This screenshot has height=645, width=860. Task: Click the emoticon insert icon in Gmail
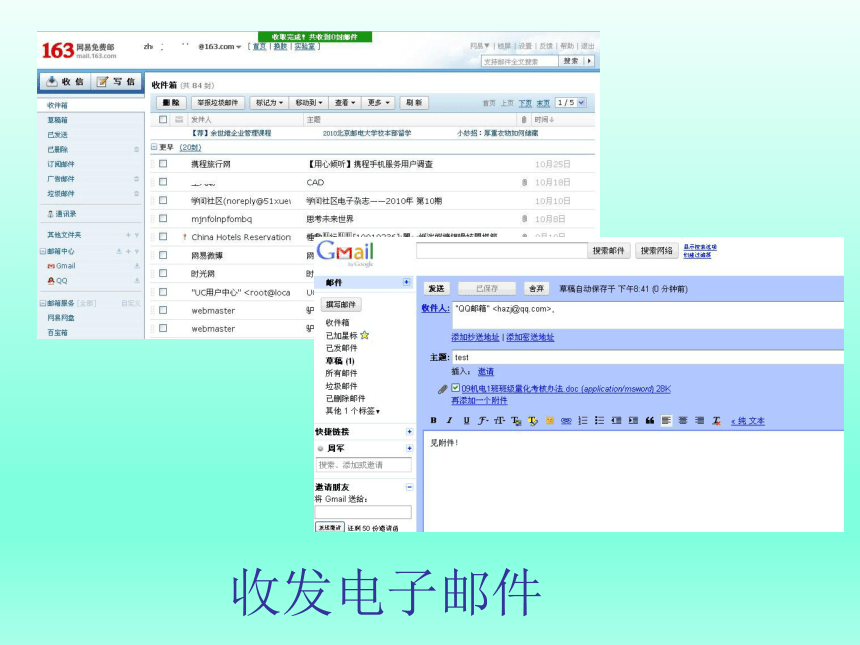(550, 420)
